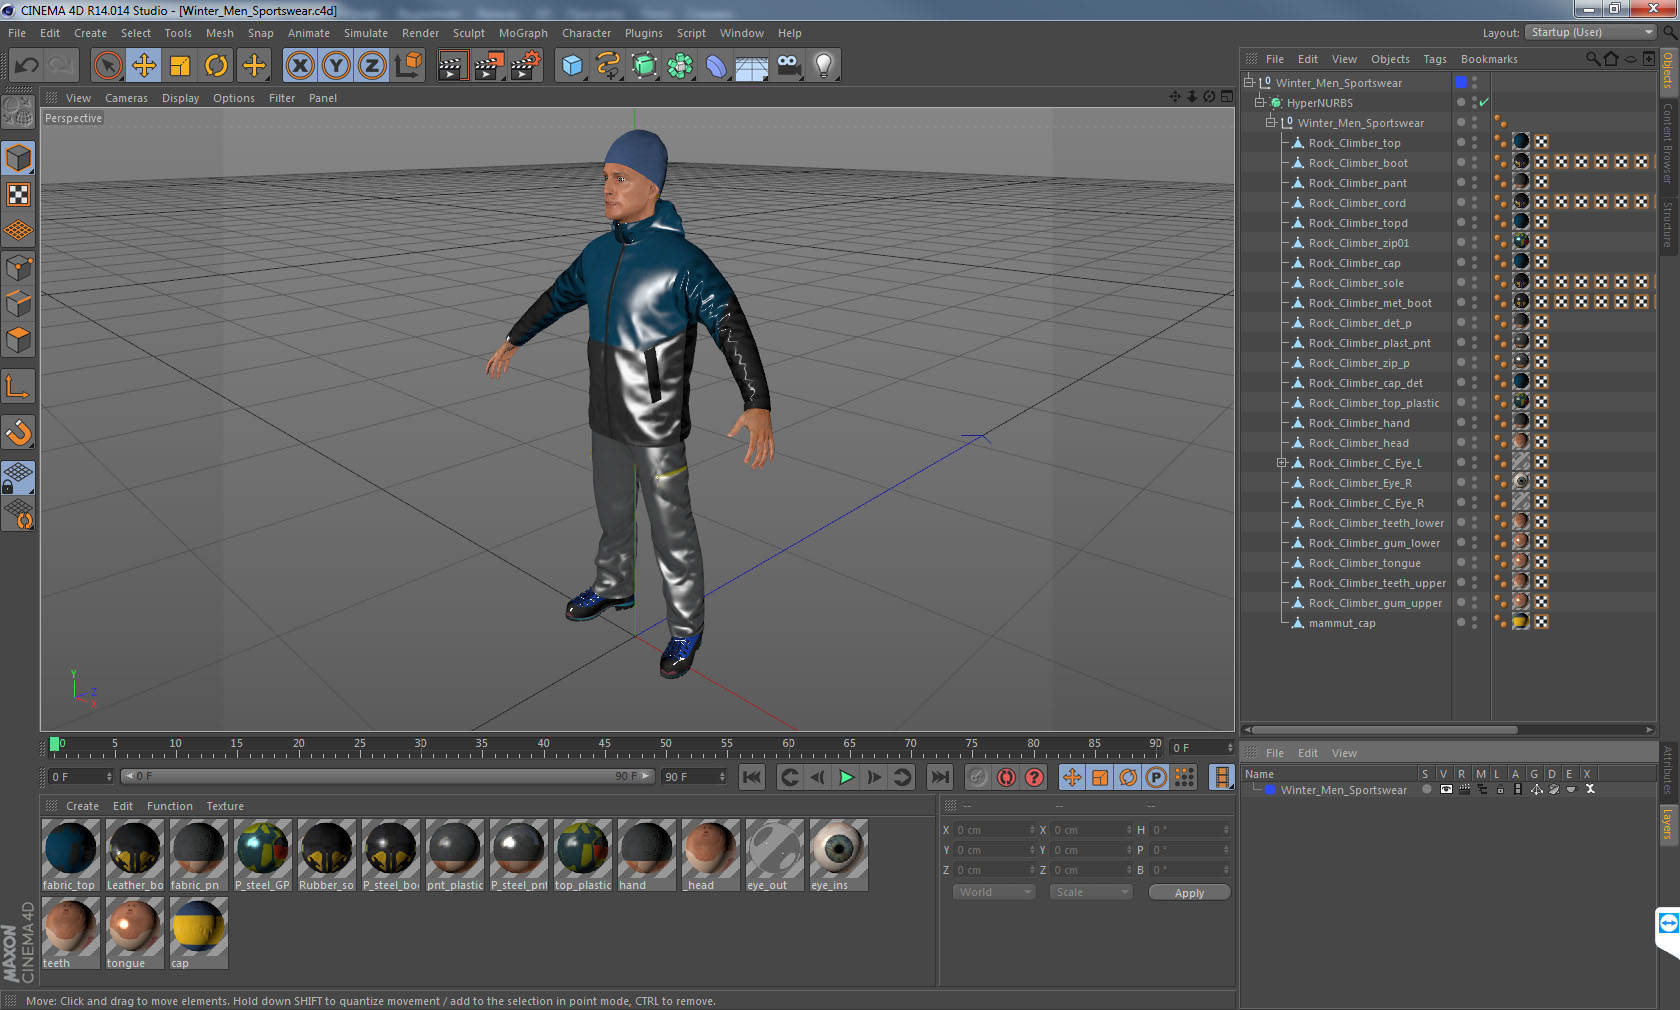Open viewport Cameras menu
The image size is (1680, 1010).
(x=126, y=98)
